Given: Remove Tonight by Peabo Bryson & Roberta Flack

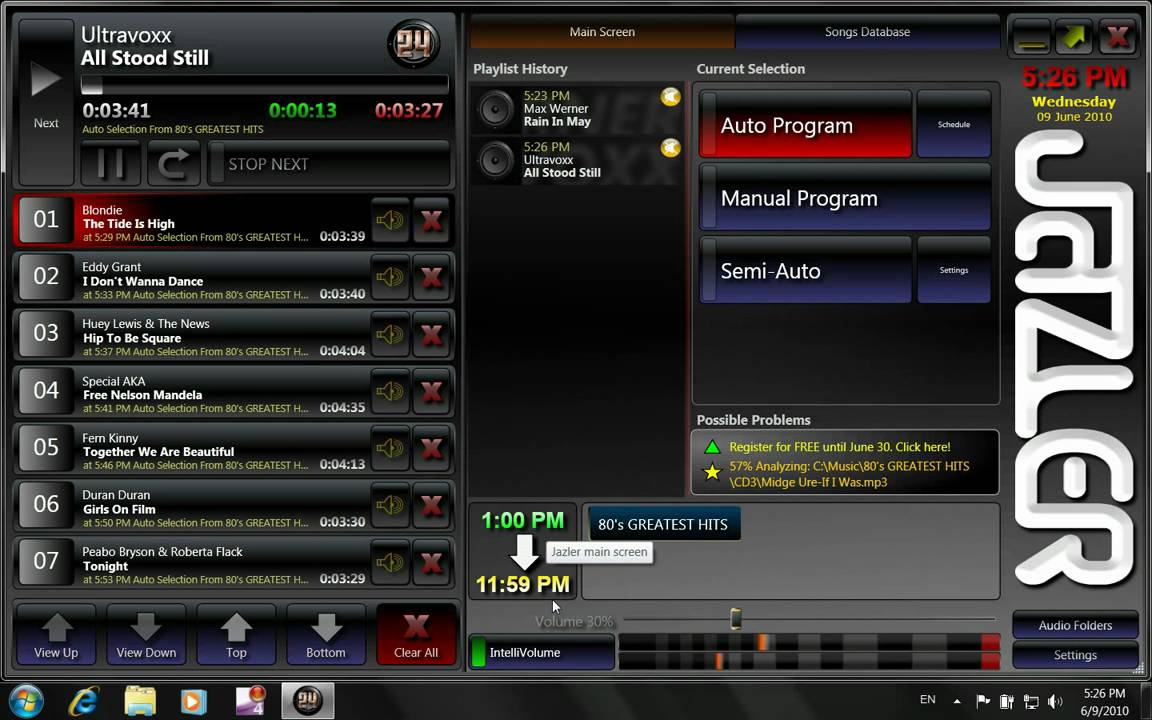Looking at the screenshot, I should click(x=431, y=562).
